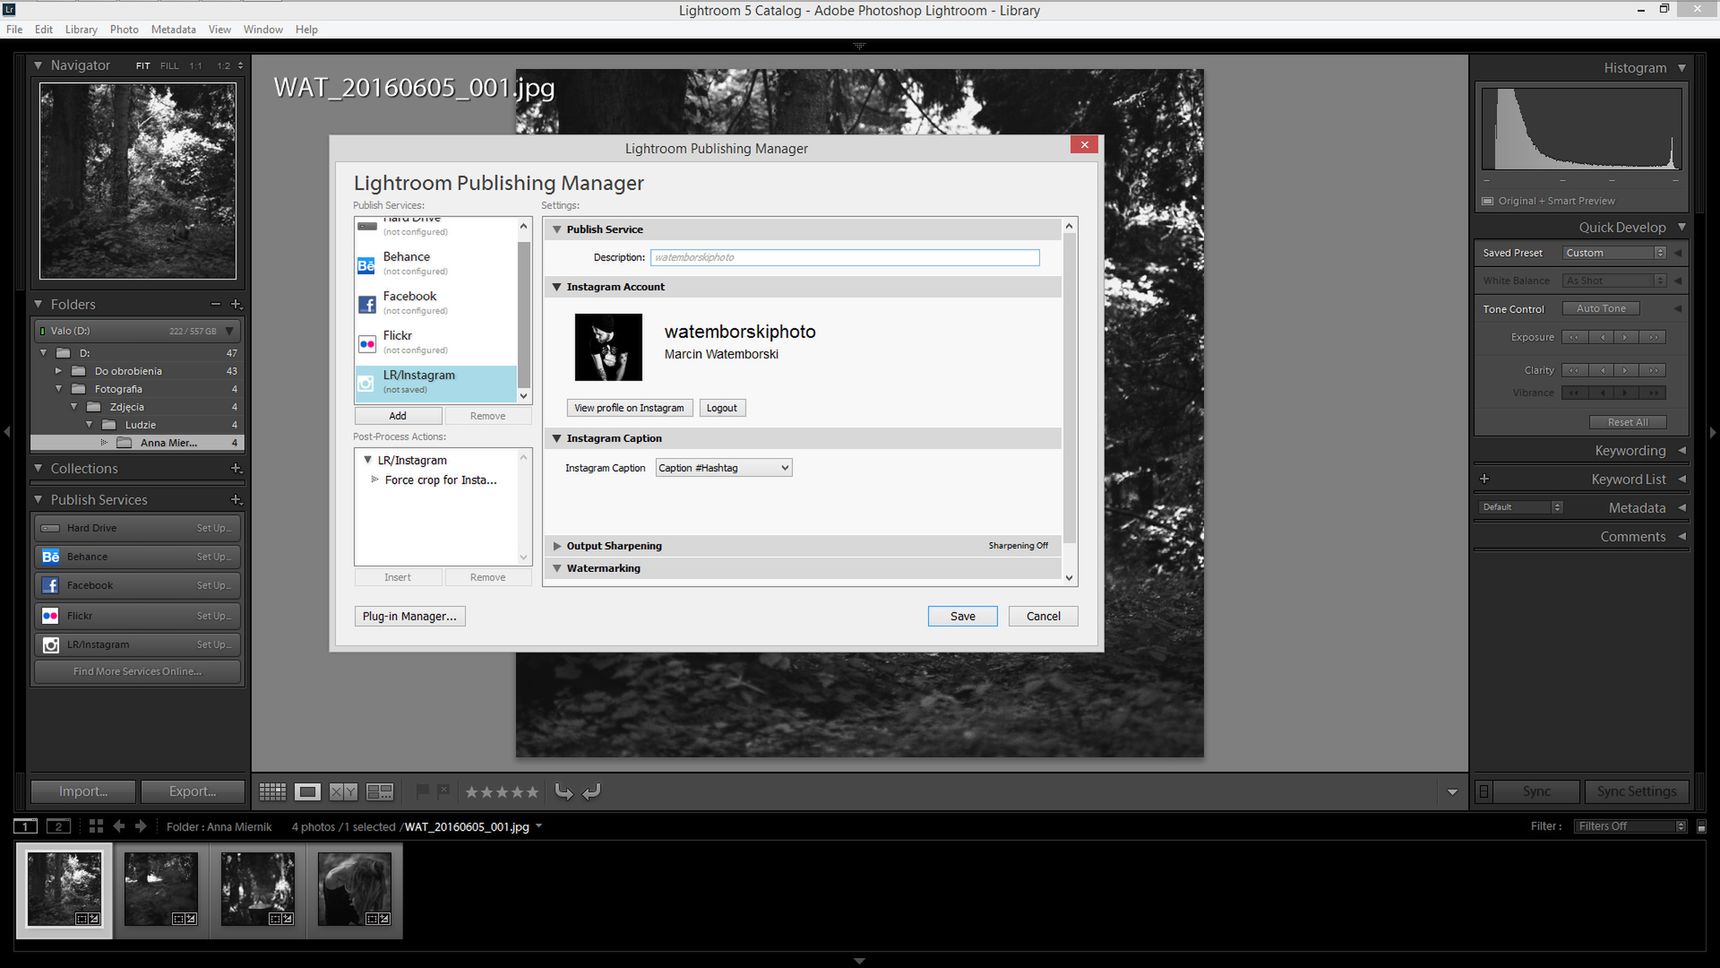This screenshot has height=968, width=1720.
Task: Select main window display button 1
Action: tap(25, 826)
